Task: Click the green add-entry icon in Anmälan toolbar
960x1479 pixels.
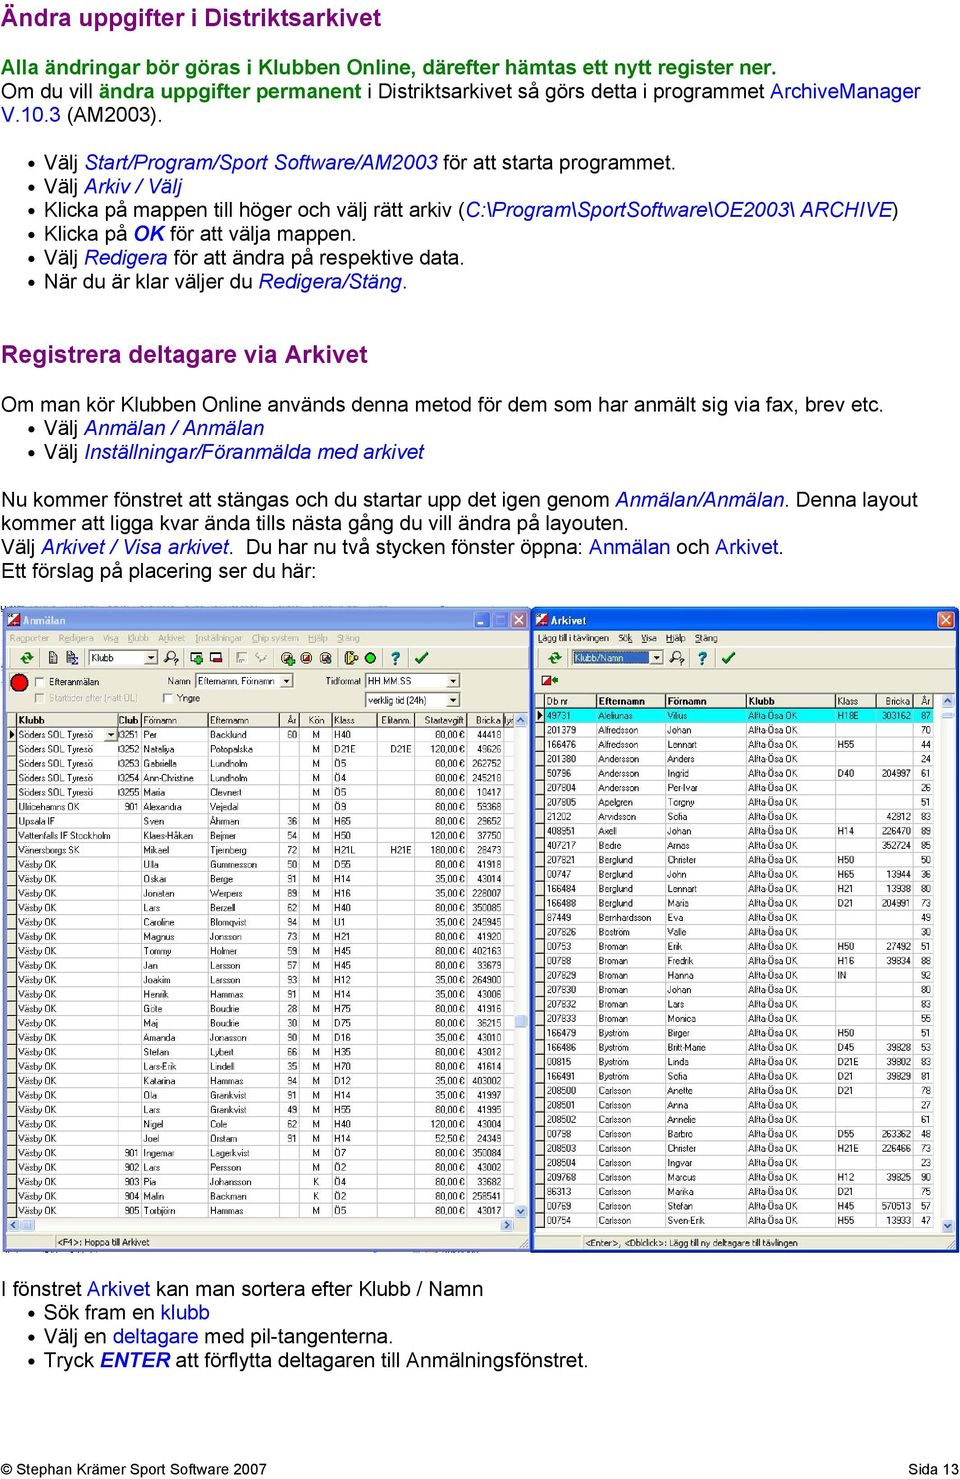Action: pos(196,658)
